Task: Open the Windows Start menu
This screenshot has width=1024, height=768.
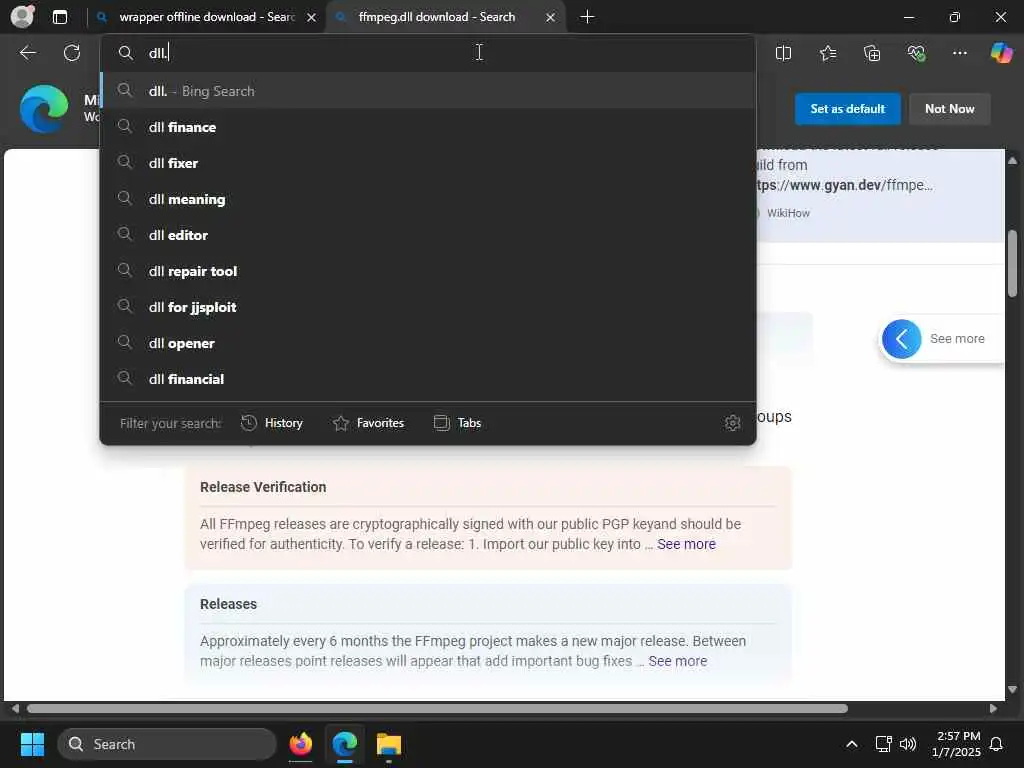Action: tap(32, 744)
